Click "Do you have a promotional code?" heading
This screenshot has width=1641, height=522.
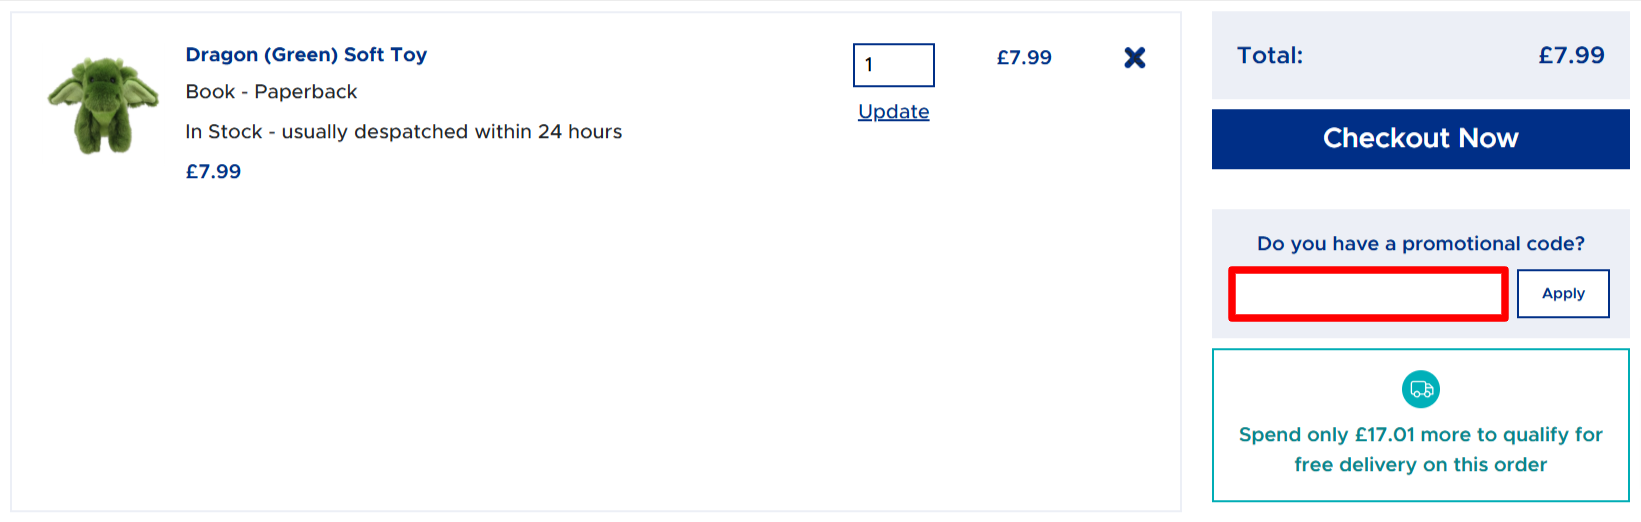(x=1420, y=244)
